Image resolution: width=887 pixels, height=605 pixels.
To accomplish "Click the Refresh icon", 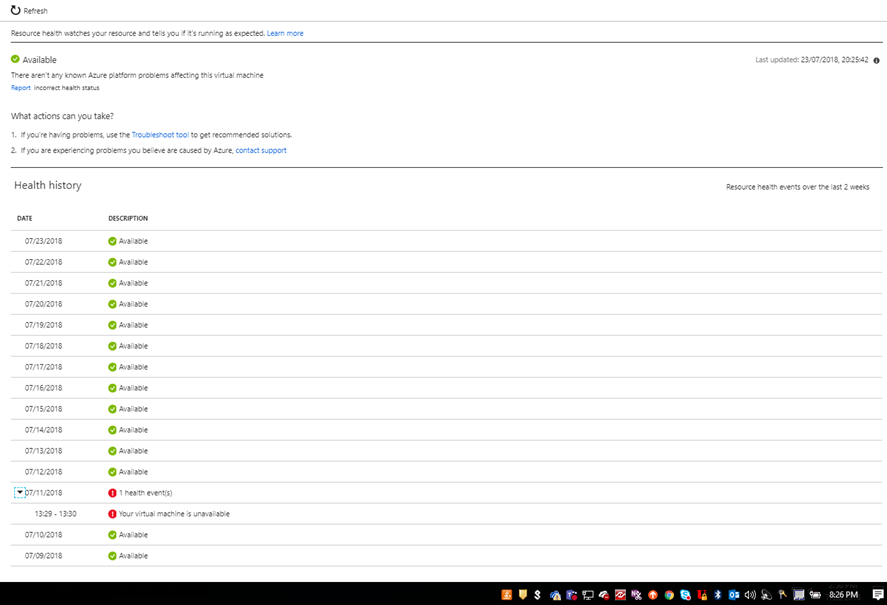I will (15, 10).
